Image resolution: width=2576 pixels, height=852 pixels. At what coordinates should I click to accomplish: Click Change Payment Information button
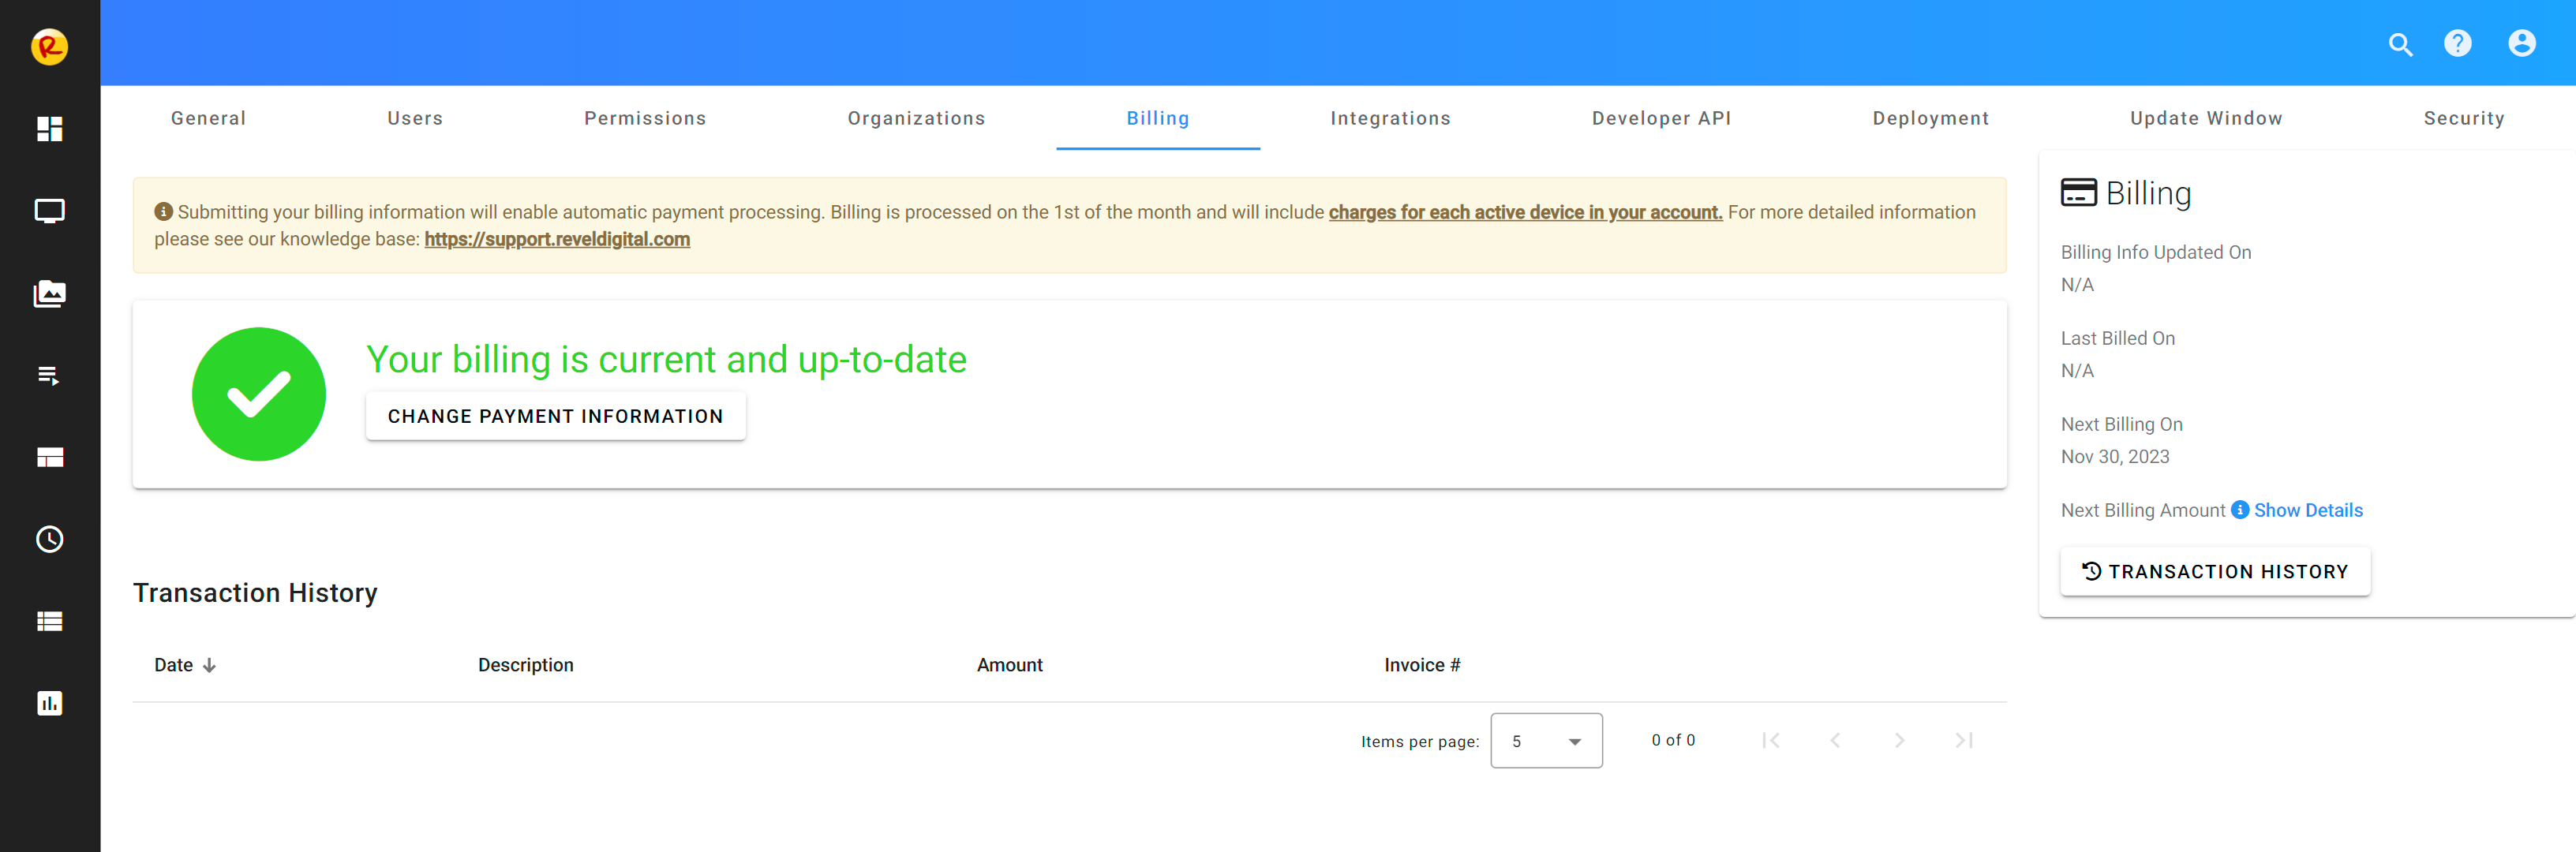pos(555,416)
